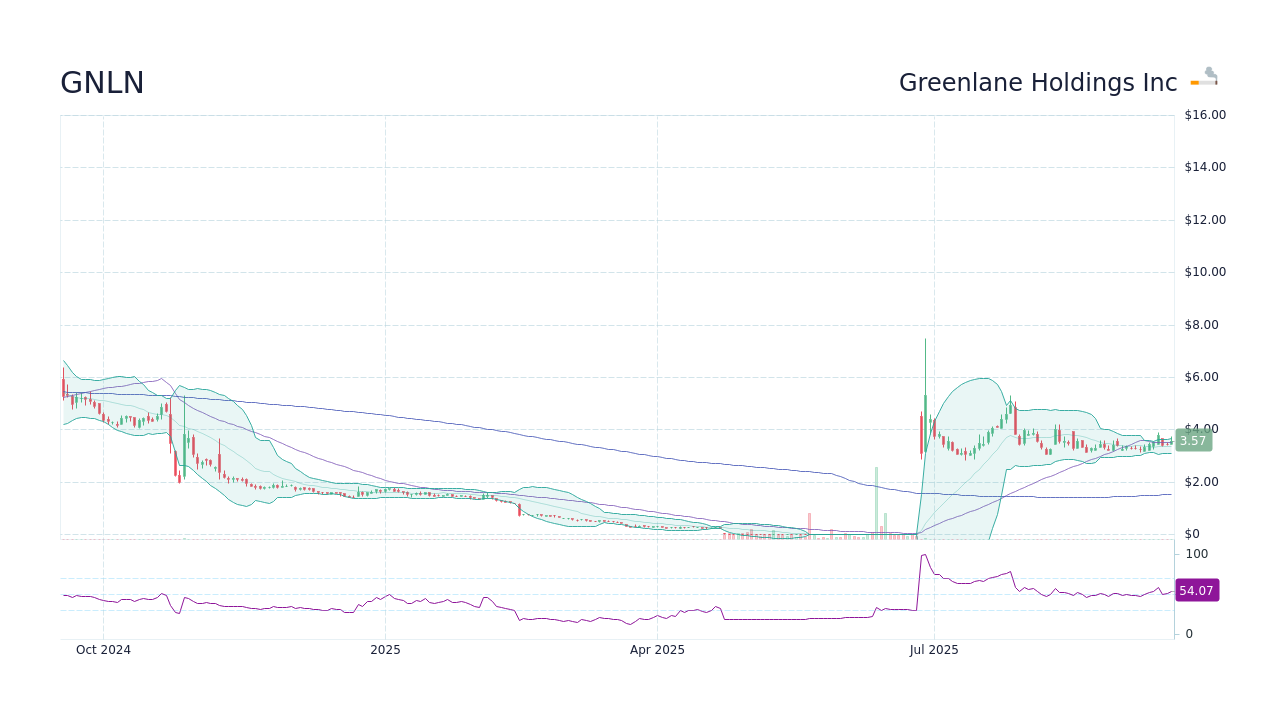This screenshot has height=720, width=1280.
Task: Select the Oct 2024 axis label
Action: tap(103, 650)
